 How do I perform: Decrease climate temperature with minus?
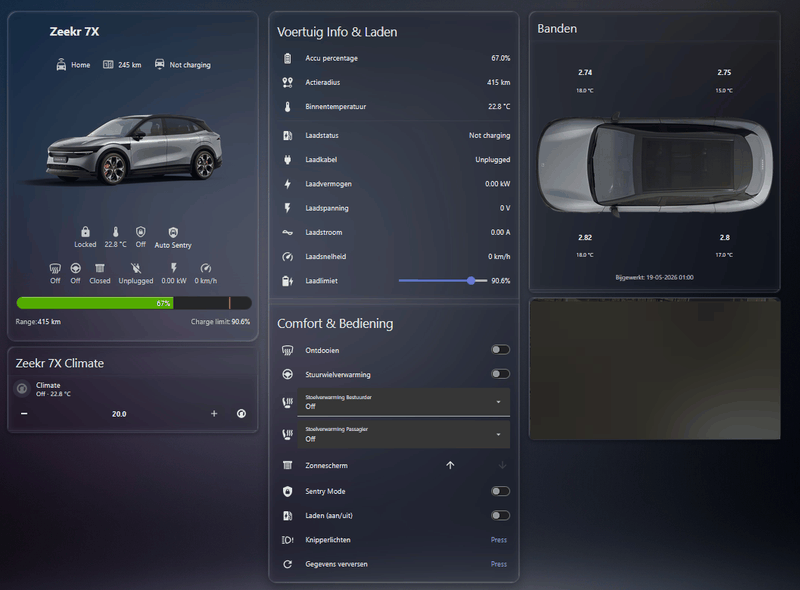pos(24,413)
